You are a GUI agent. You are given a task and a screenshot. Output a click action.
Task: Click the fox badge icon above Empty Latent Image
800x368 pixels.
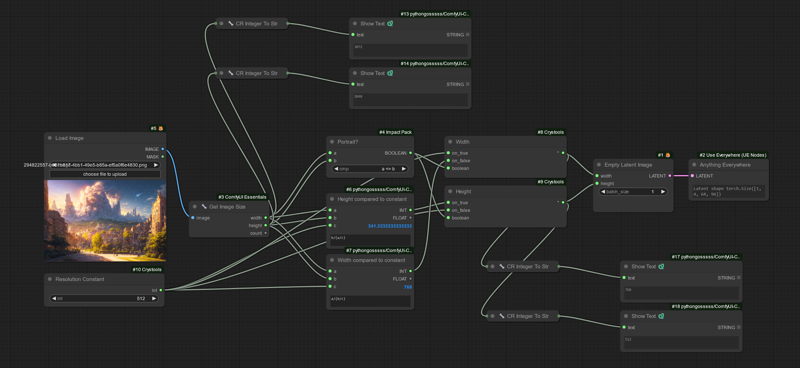tap(668, 155)
